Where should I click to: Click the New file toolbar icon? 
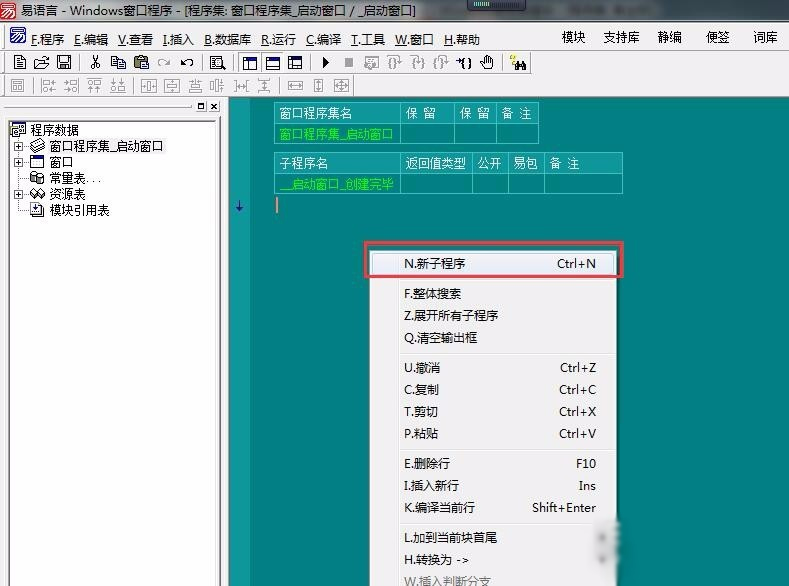19,62
